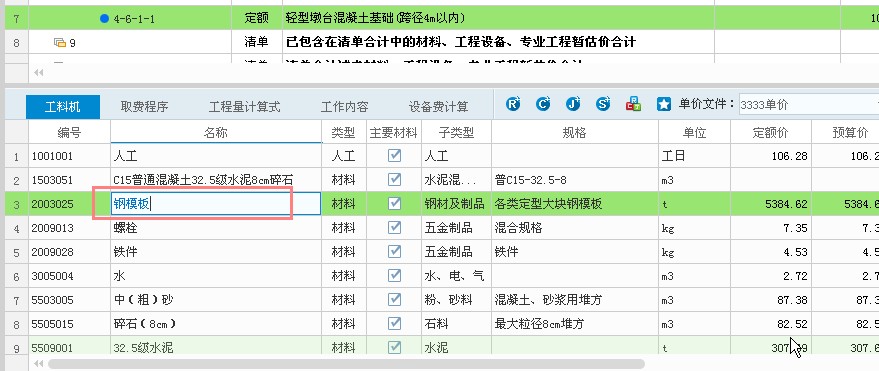Toggle main material checkbox for 水
The height and width of the screenshot is (371, 879).
395,276
